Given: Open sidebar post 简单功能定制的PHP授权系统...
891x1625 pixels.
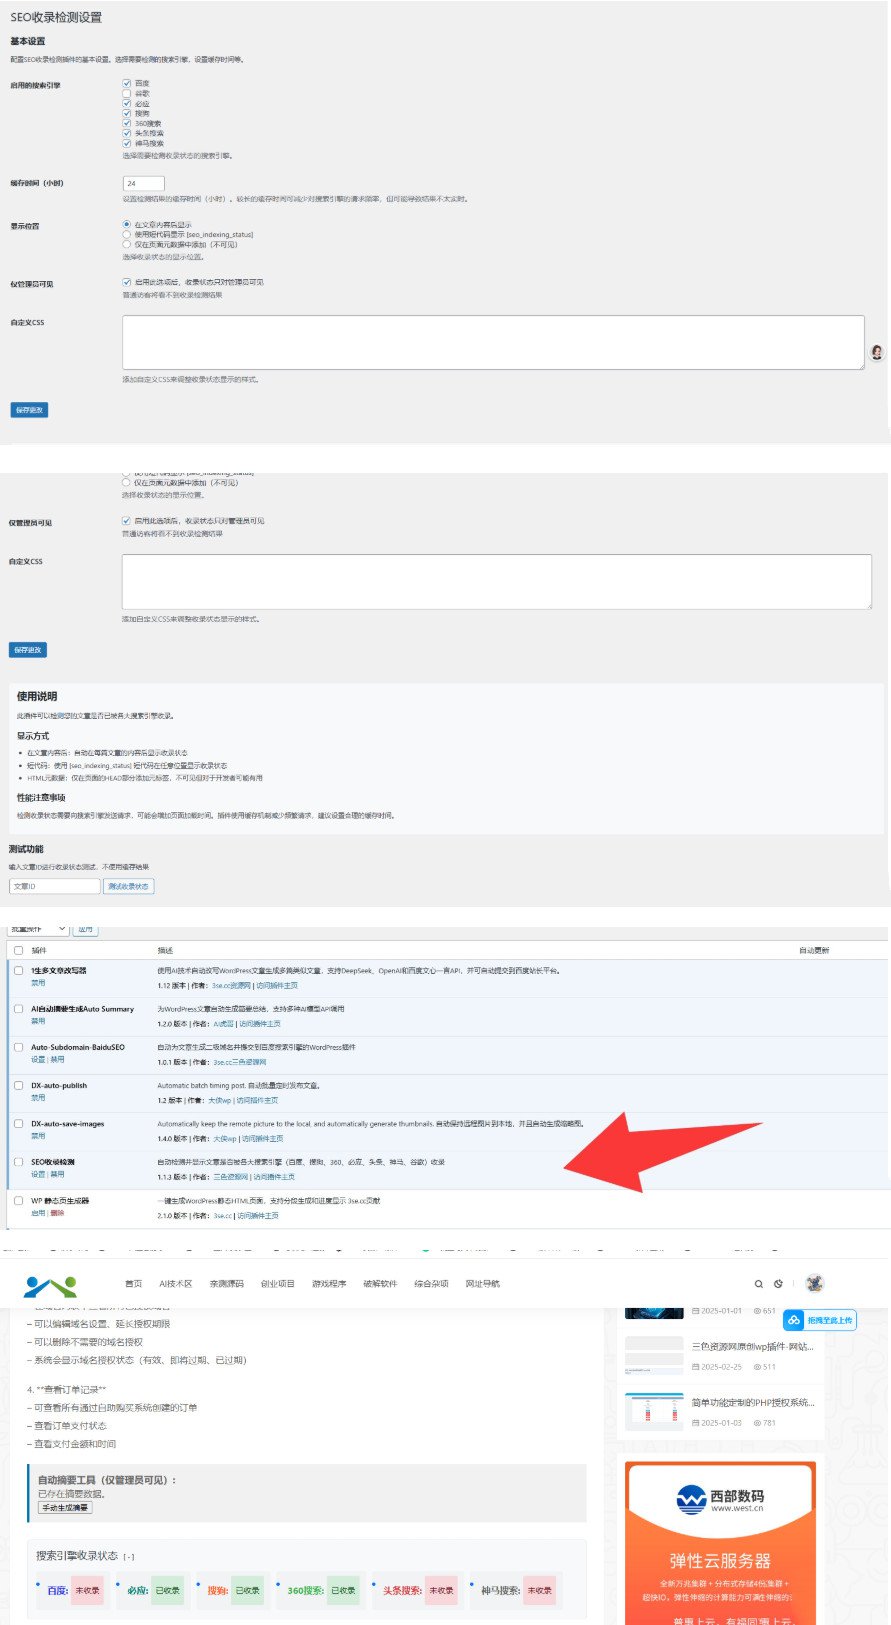Looking at the screenshot, I should point(752,1403).
